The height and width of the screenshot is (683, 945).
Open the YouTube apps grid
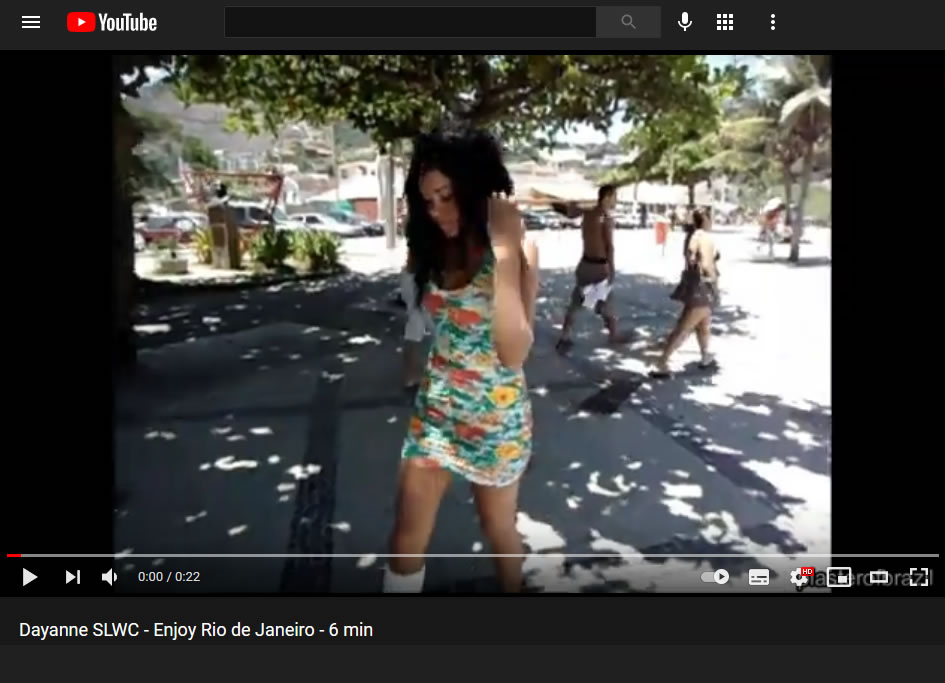[x=725, y=22]
